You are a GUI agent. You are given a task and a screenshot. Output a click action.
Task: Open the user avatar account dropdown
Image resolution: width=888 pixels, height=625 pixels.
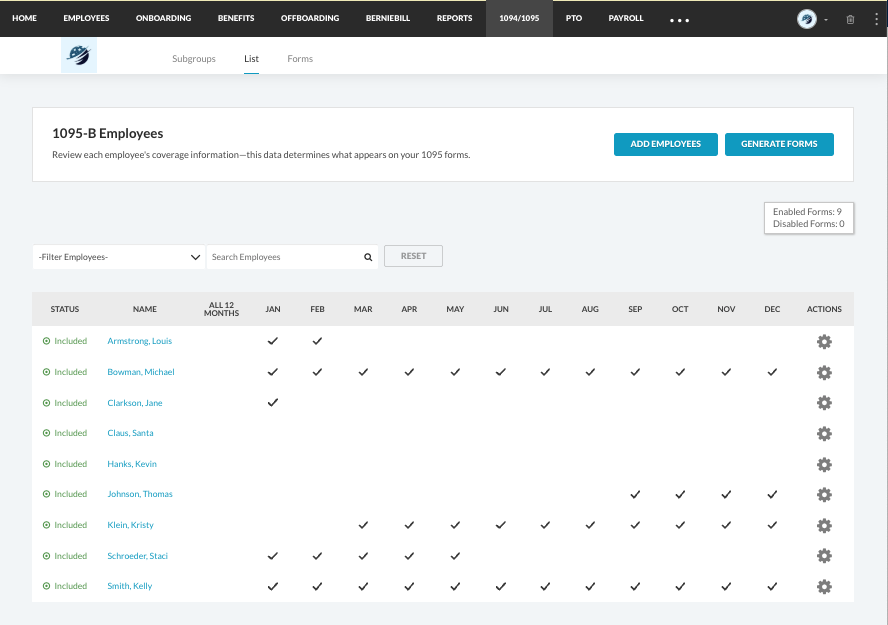point(812,19)
